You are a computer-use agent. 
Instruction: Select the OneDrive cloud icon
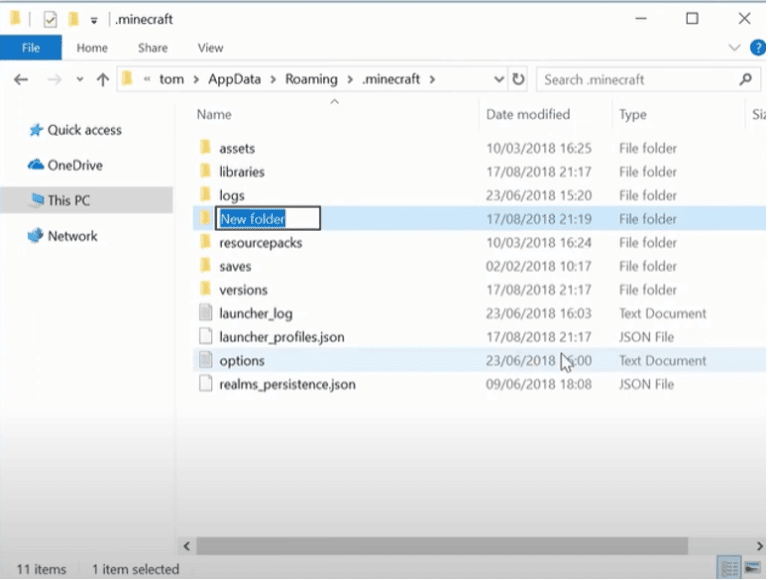36,165
